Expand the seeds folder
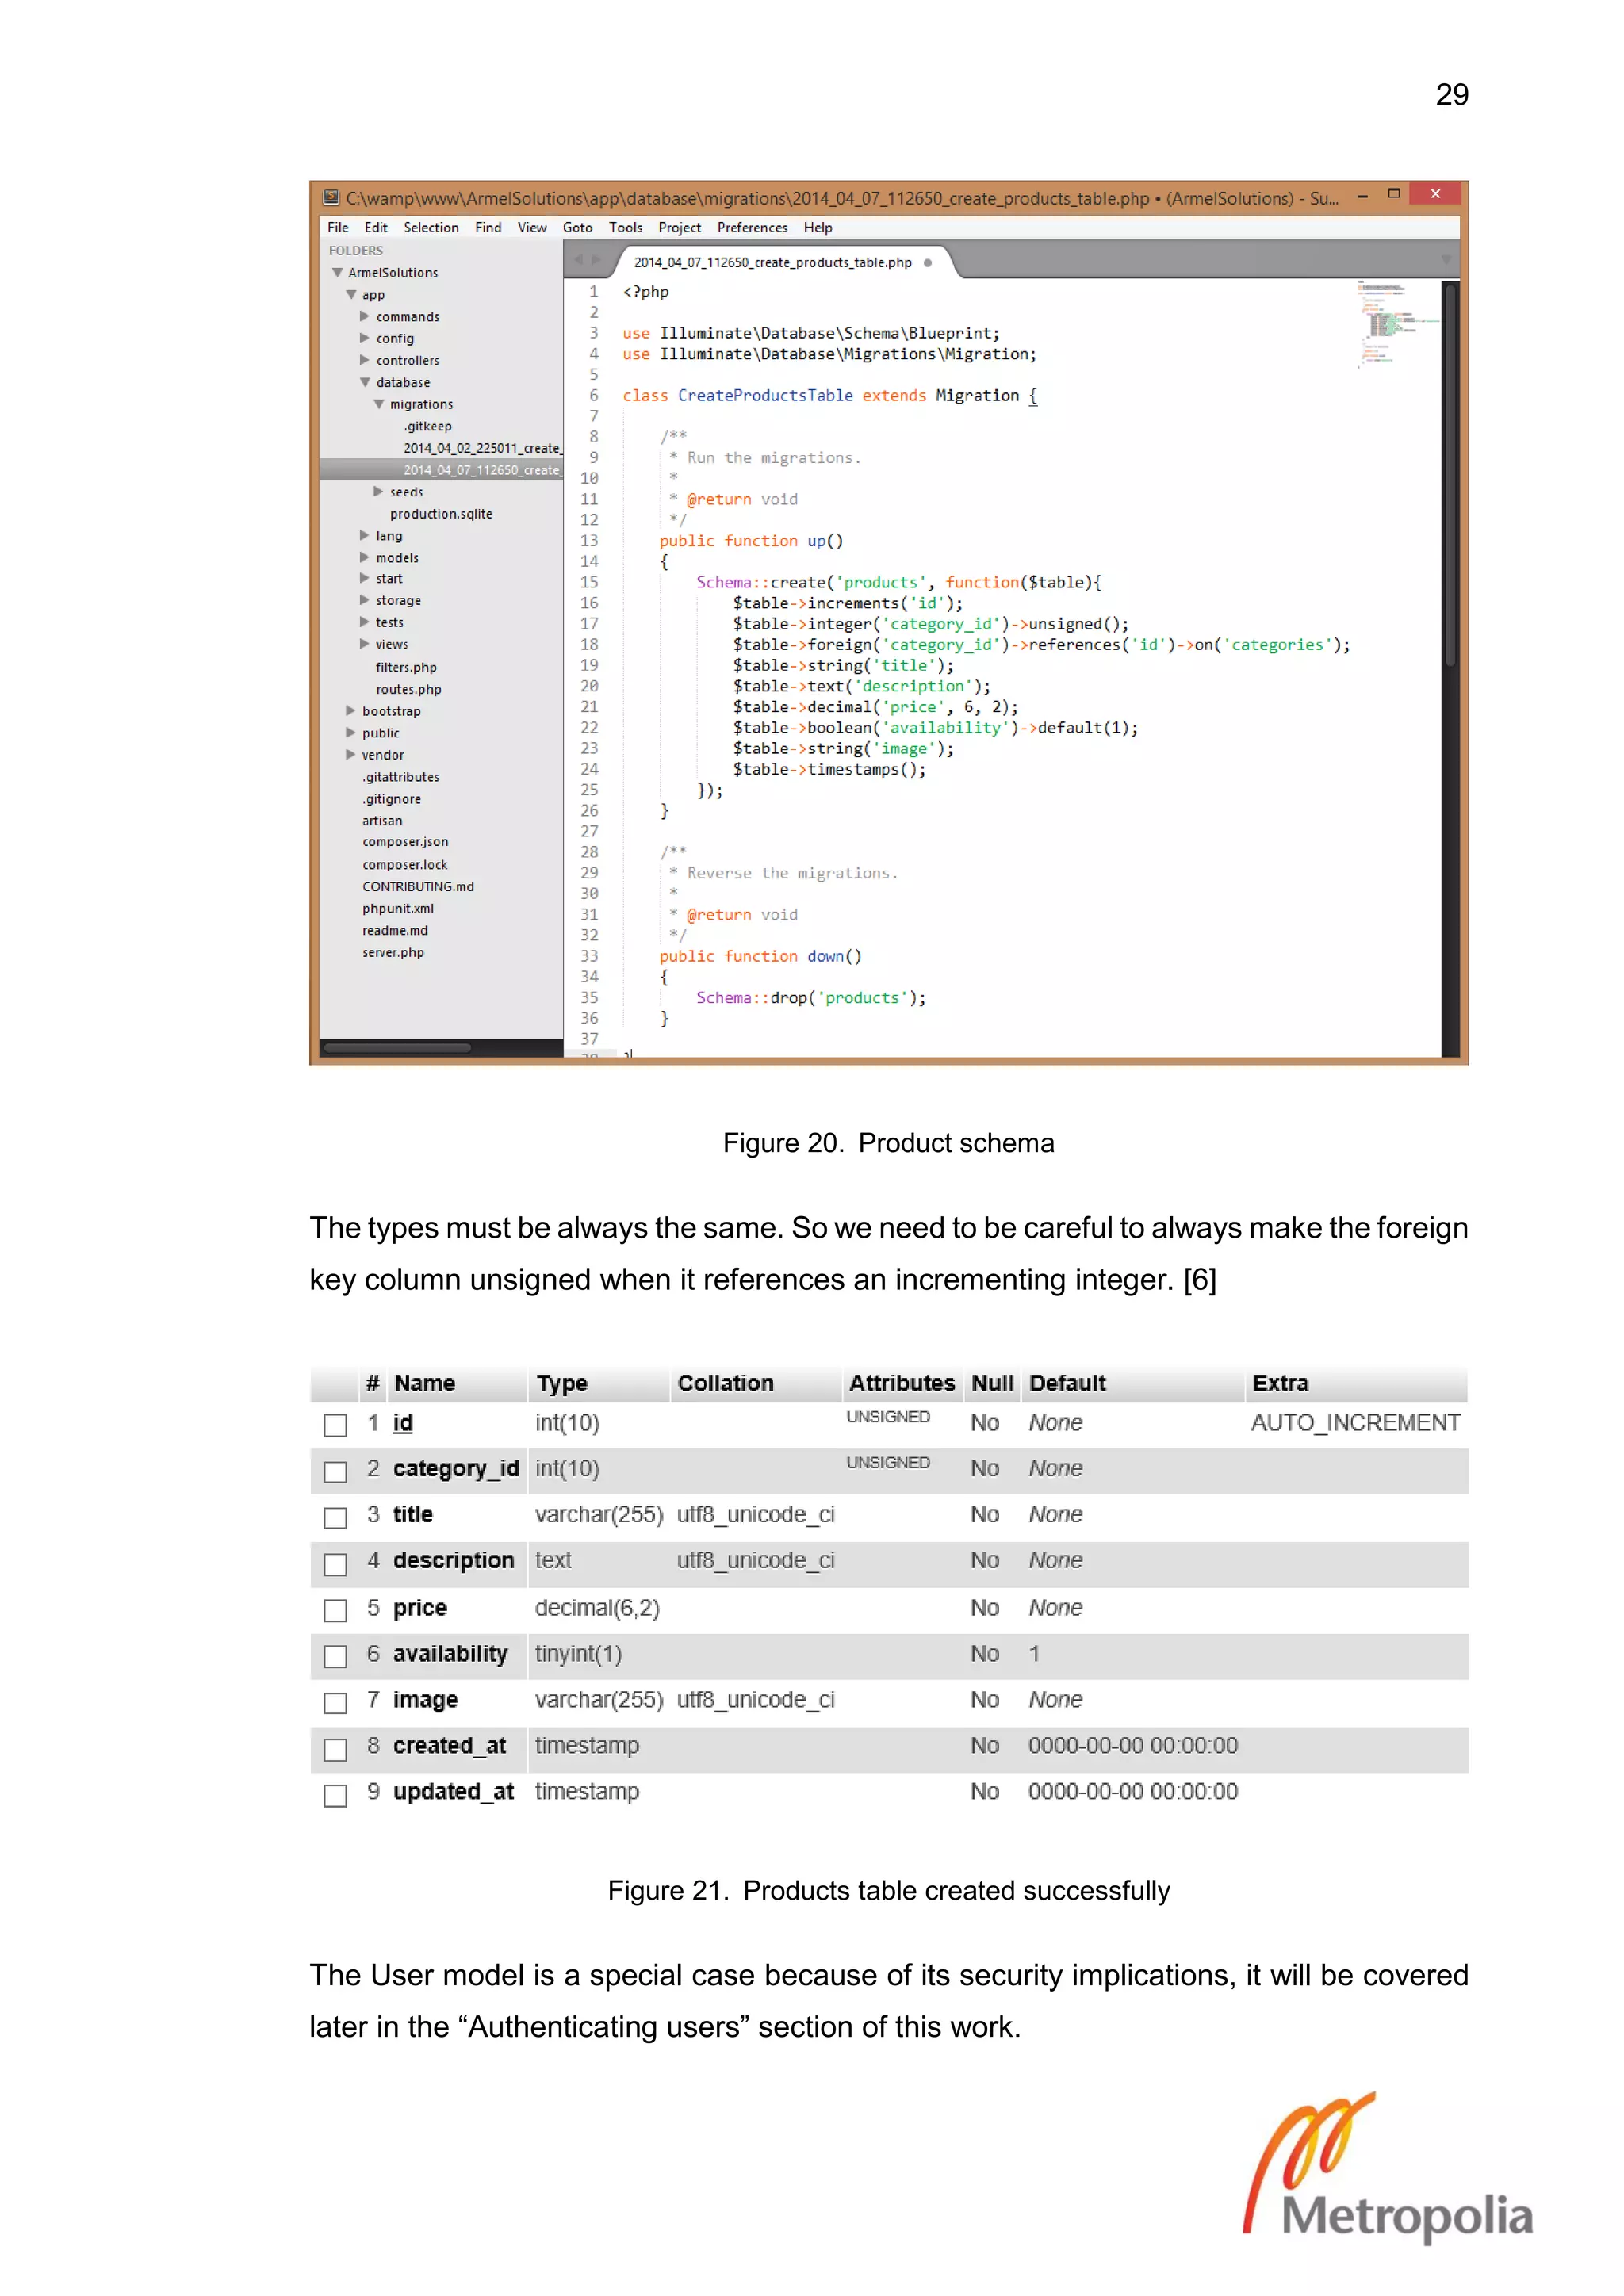The height and width of the screenshot is (2296, 1624). pyautogui.click(x=379, y=491)
